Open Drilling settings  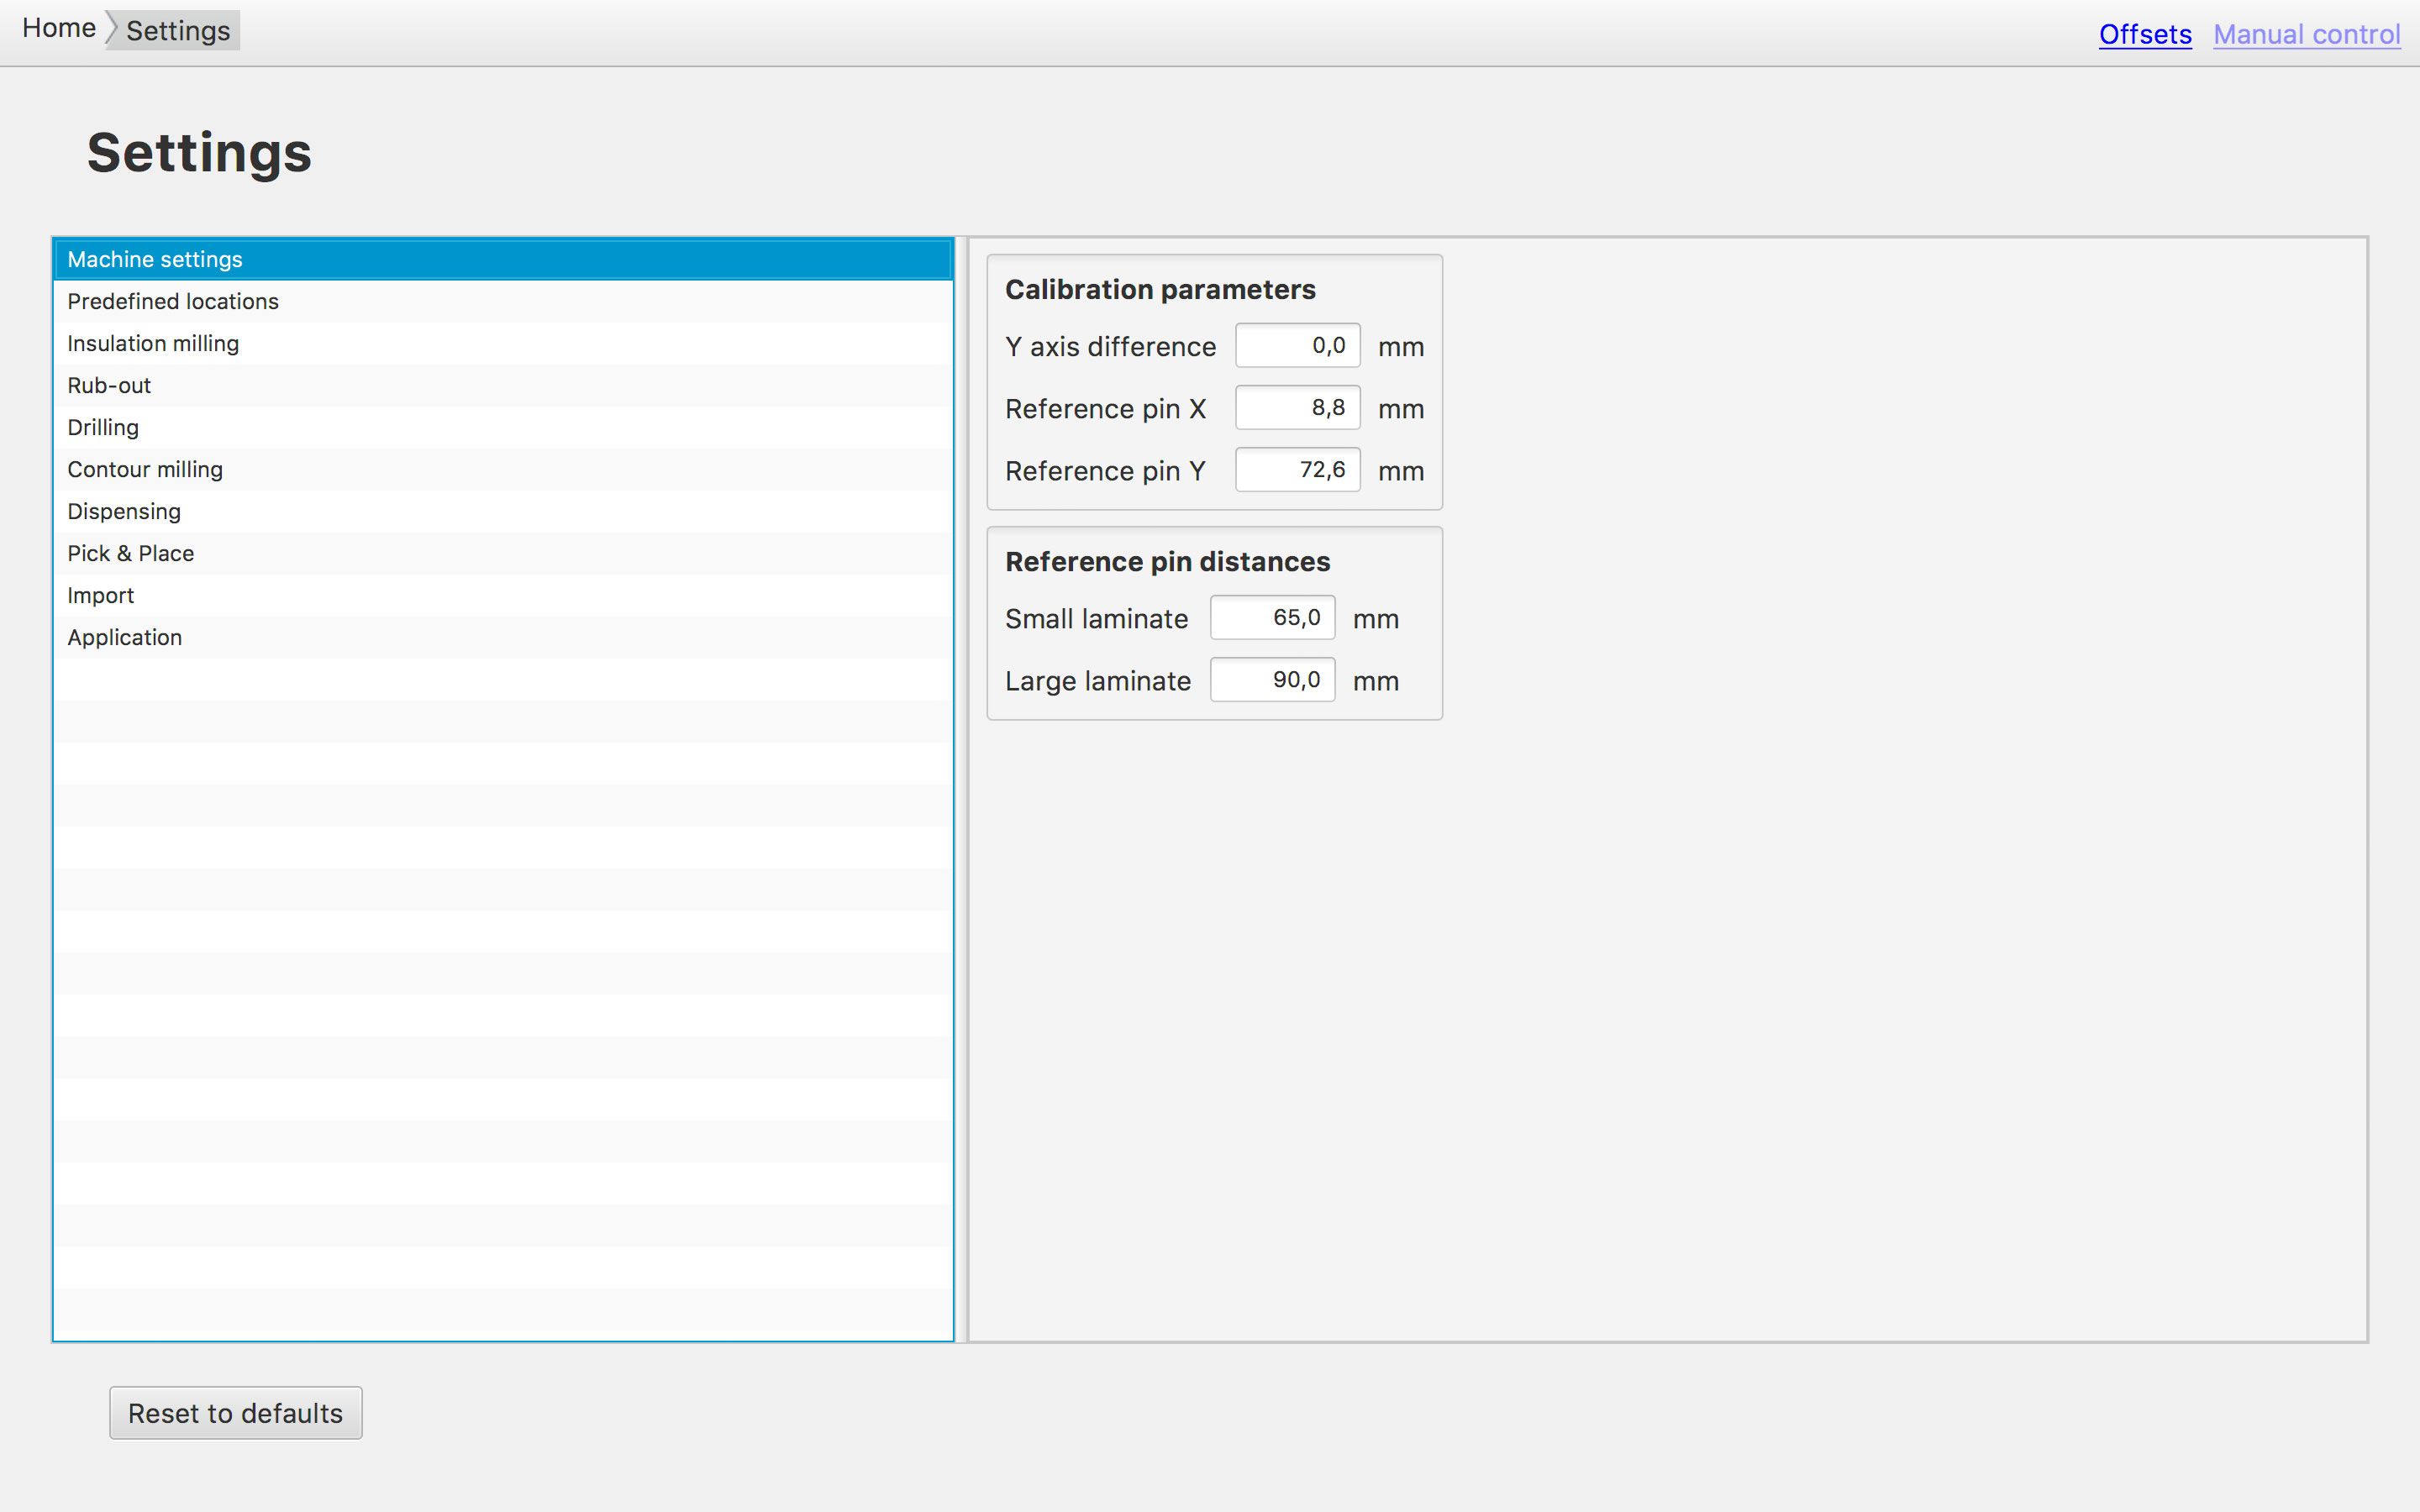(503, 427)
